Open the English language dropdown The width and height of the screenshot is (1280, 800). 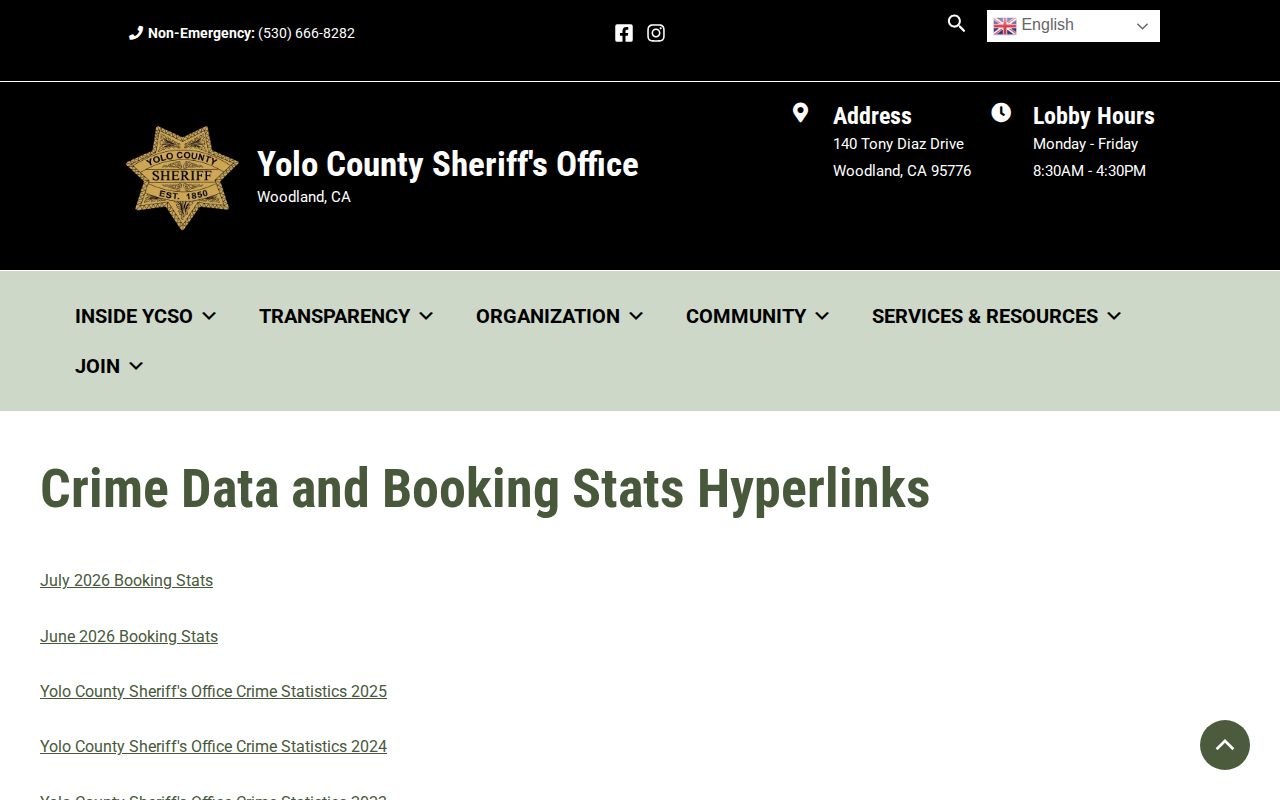[1073, 26]
